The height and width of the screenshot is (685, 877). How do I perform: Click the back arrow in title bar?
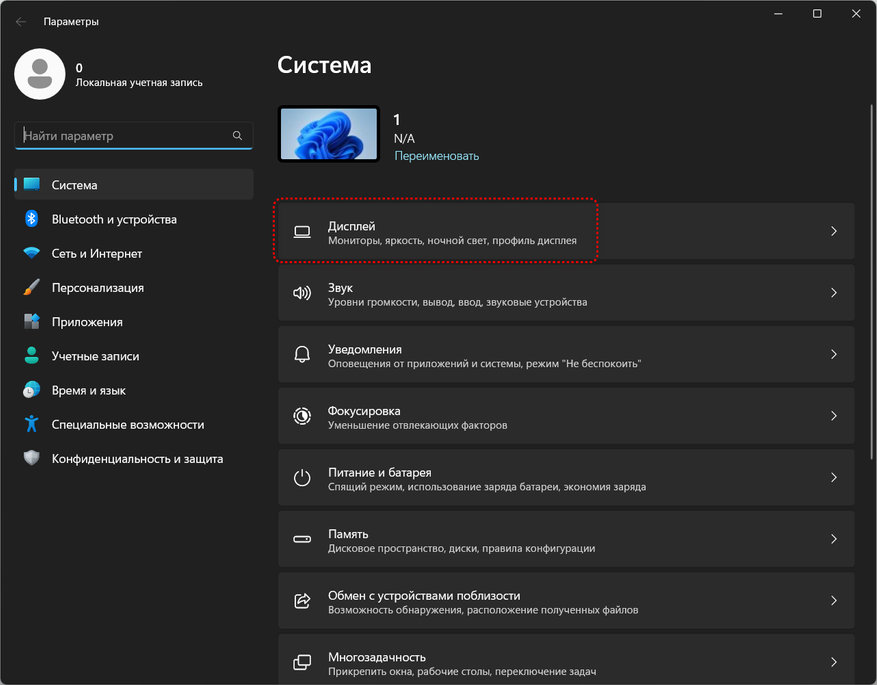click(x=21, y=21)
